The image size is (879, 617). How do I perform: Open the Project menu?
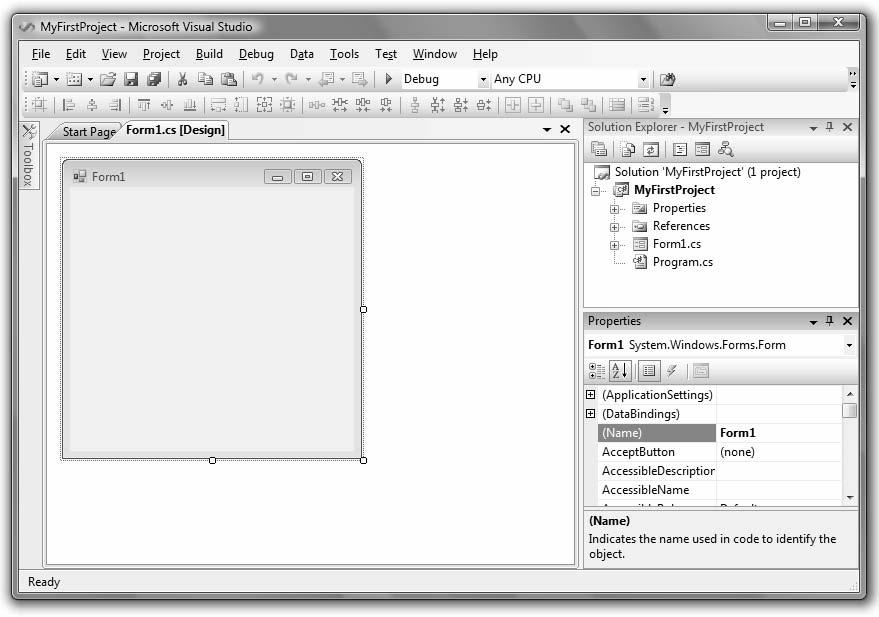[161, 54]
